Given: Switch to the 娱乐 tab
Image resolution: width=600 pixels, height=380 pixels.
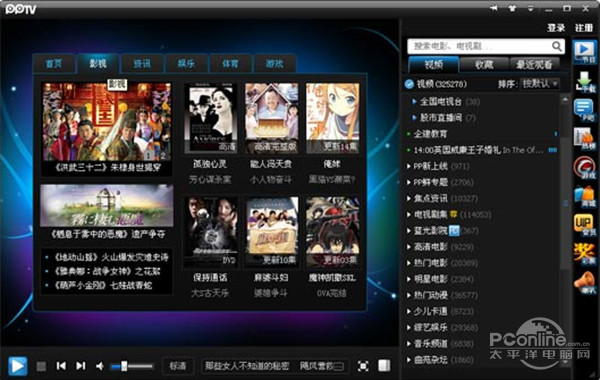Looking at the screenshot, I should click(186, 64).
